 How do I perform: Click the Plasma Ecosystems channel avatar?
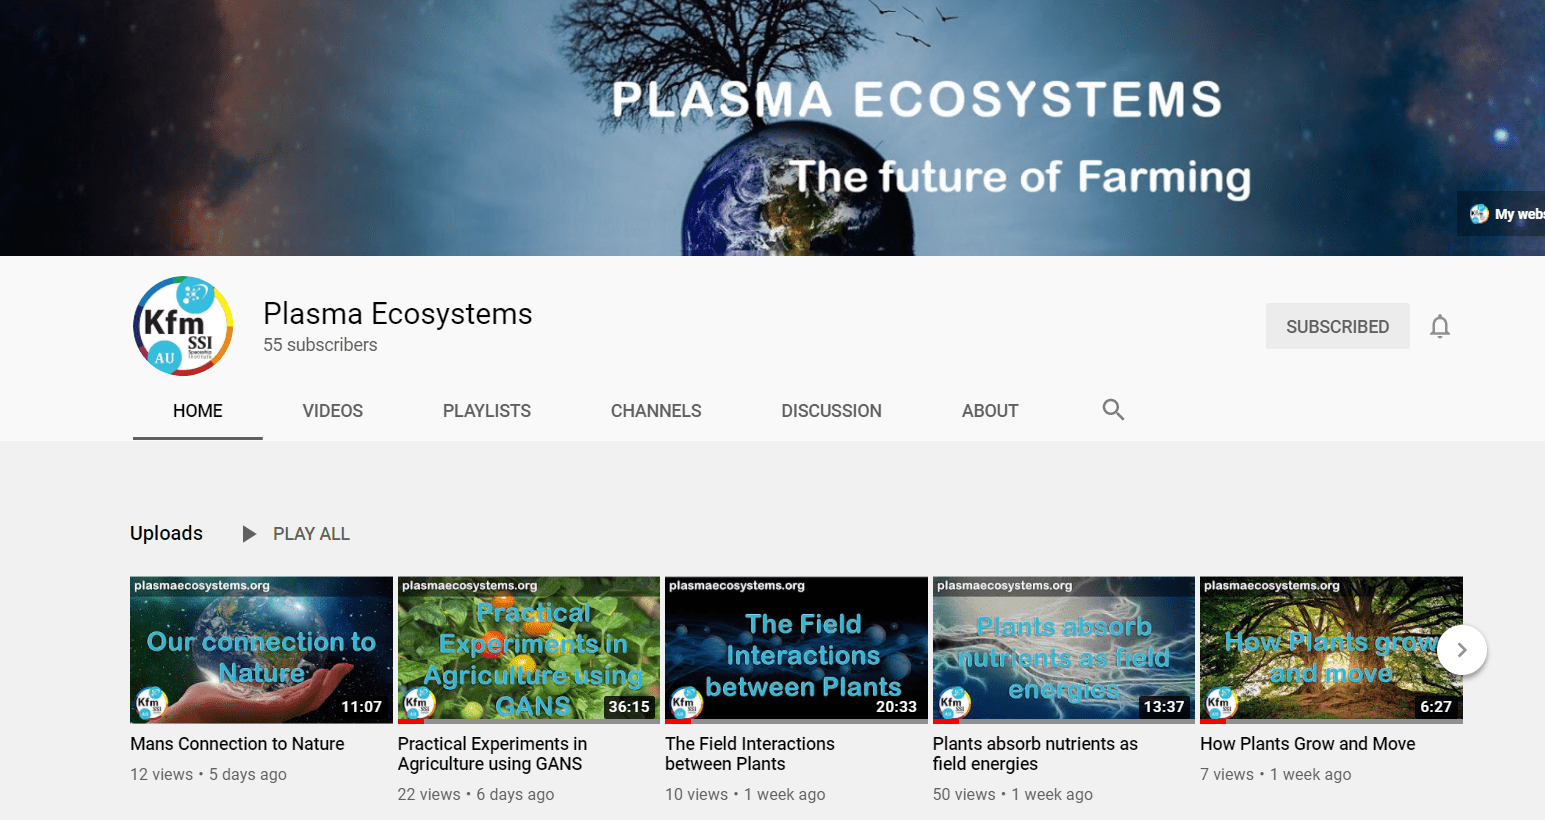(183, 326)
